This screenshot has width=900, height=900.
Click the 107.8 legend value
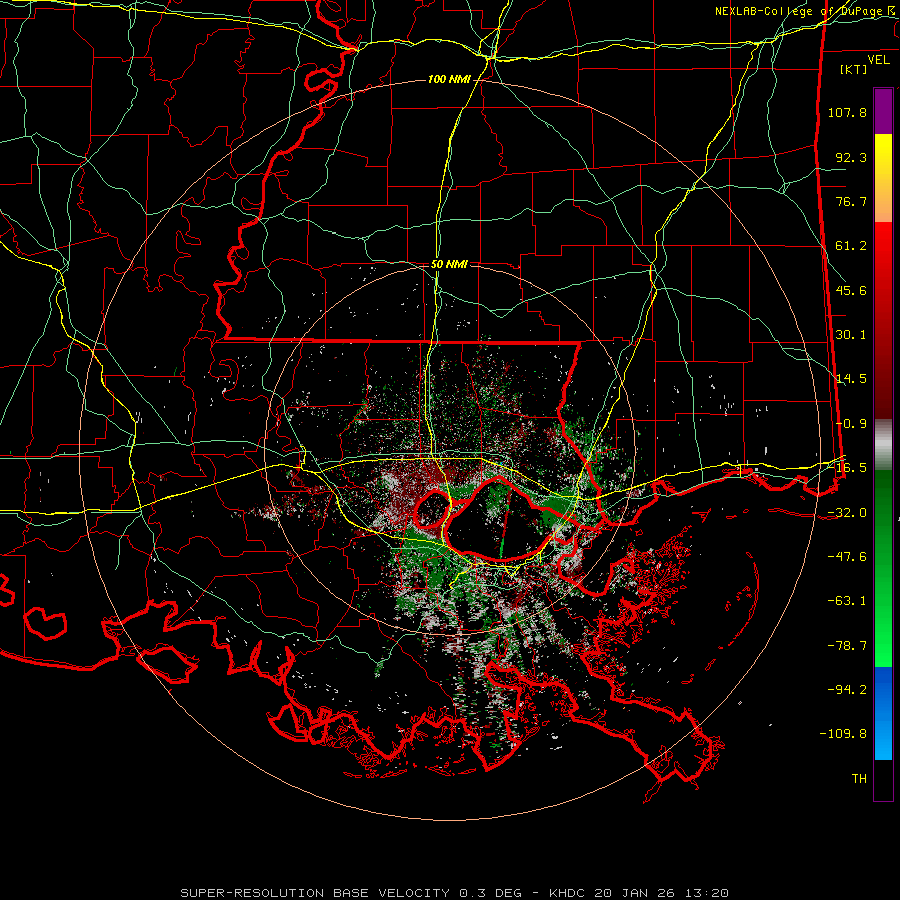coord(847,112)
